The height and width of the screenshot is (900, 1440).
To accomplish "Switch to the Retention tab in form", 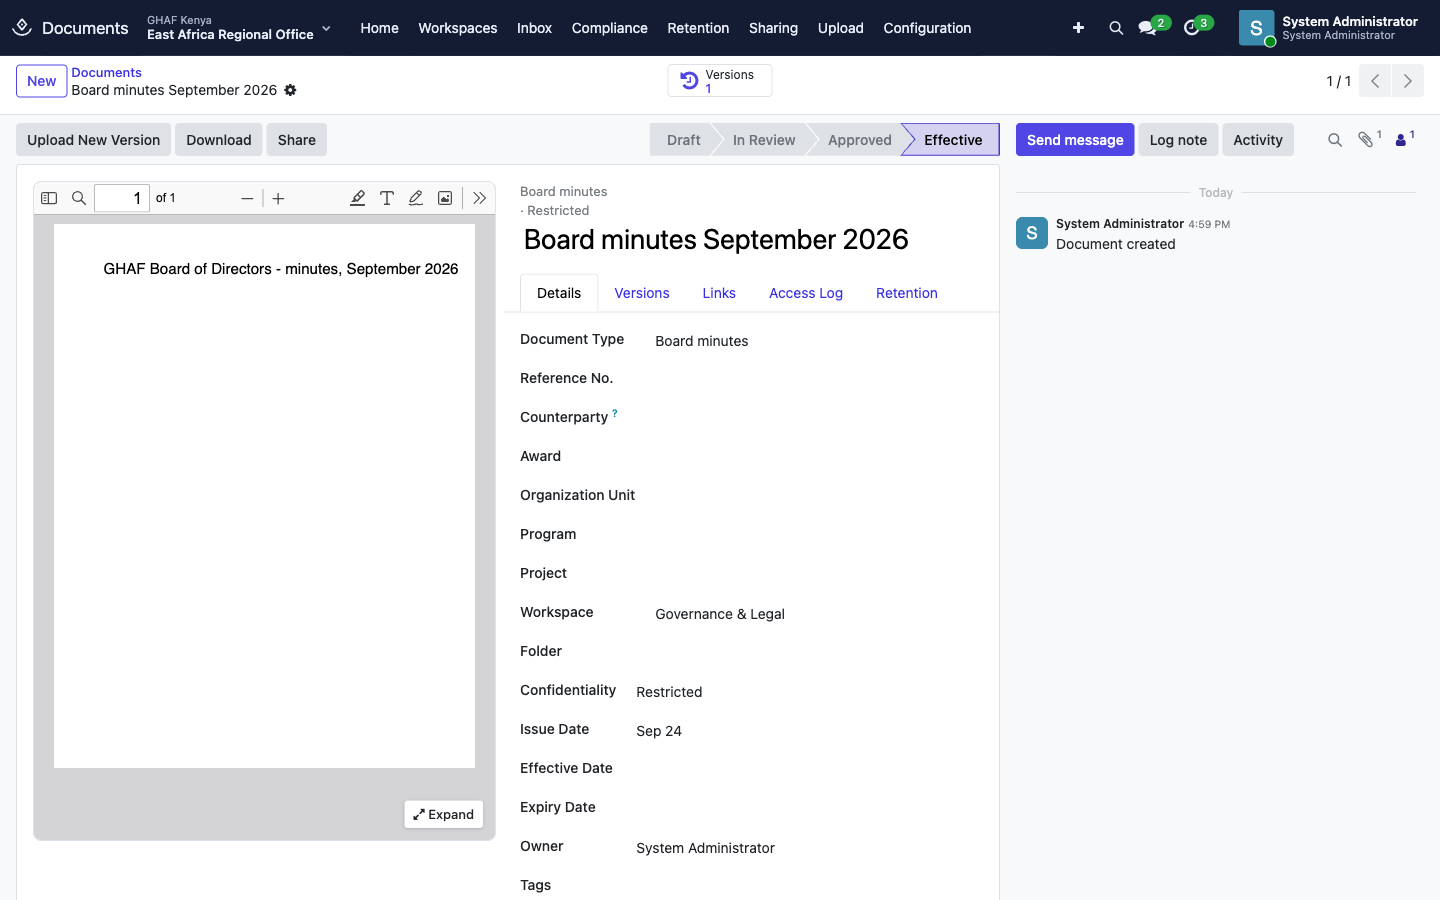I will [907, 293].
